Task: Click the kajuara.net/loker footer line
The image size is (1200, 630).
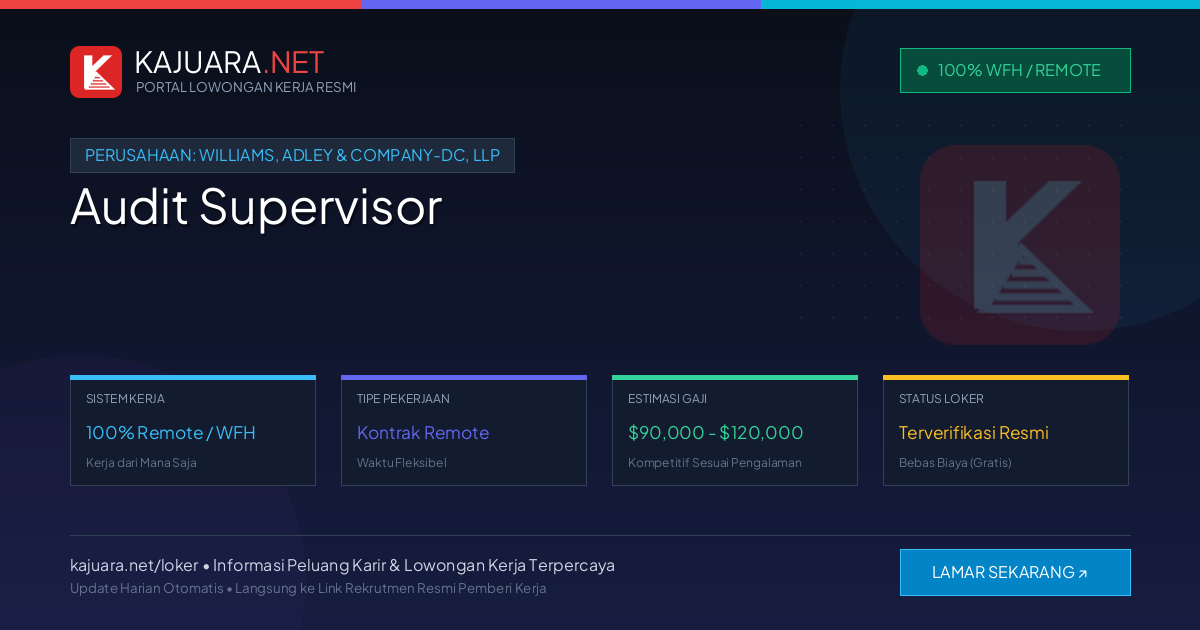Action: [x=342, y=565]
